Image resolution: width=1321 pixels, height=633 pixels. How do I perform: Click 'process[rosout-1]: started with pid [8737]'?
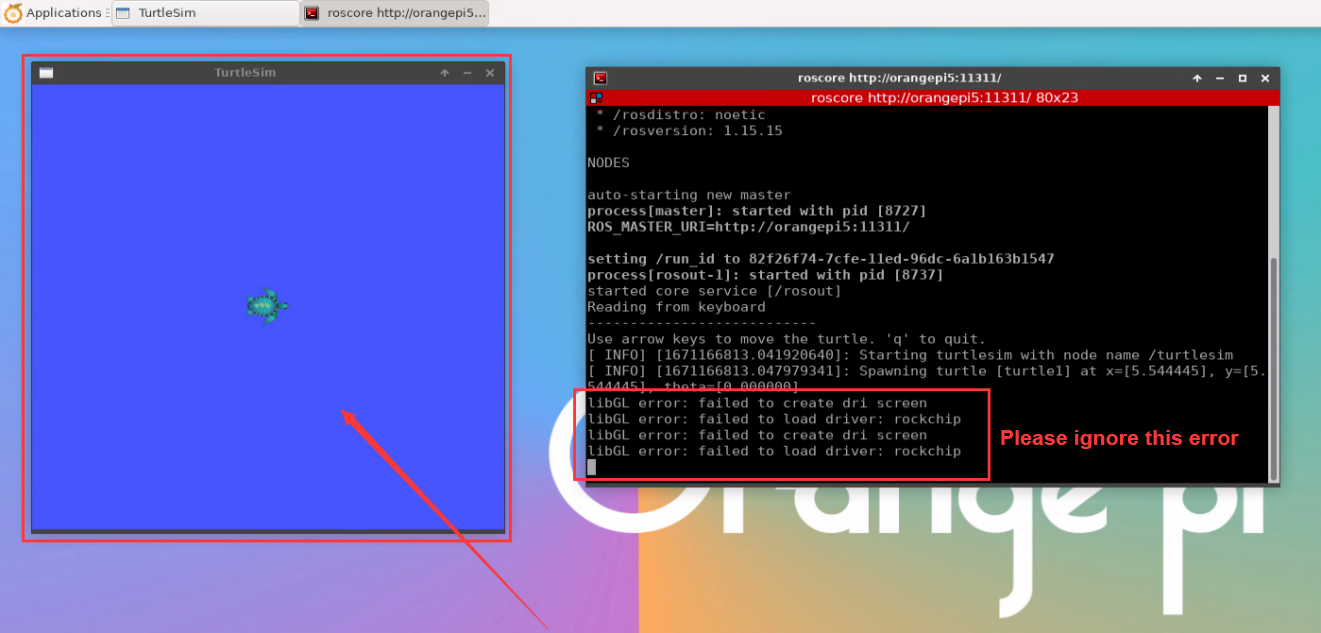pos(765,275)
